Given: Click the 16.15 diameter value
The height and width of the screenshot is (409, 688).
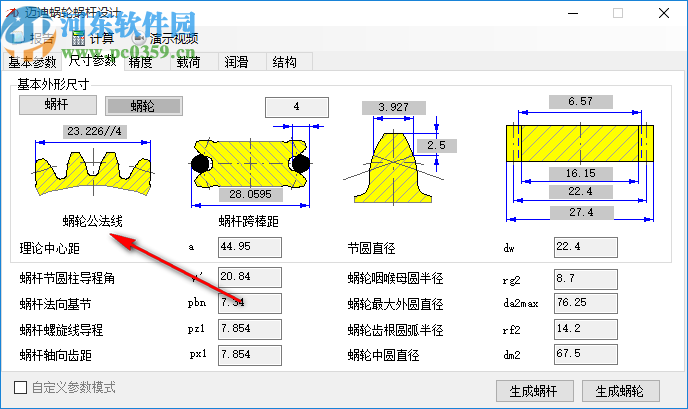Looking at the screenshot, I should point(581,173).
